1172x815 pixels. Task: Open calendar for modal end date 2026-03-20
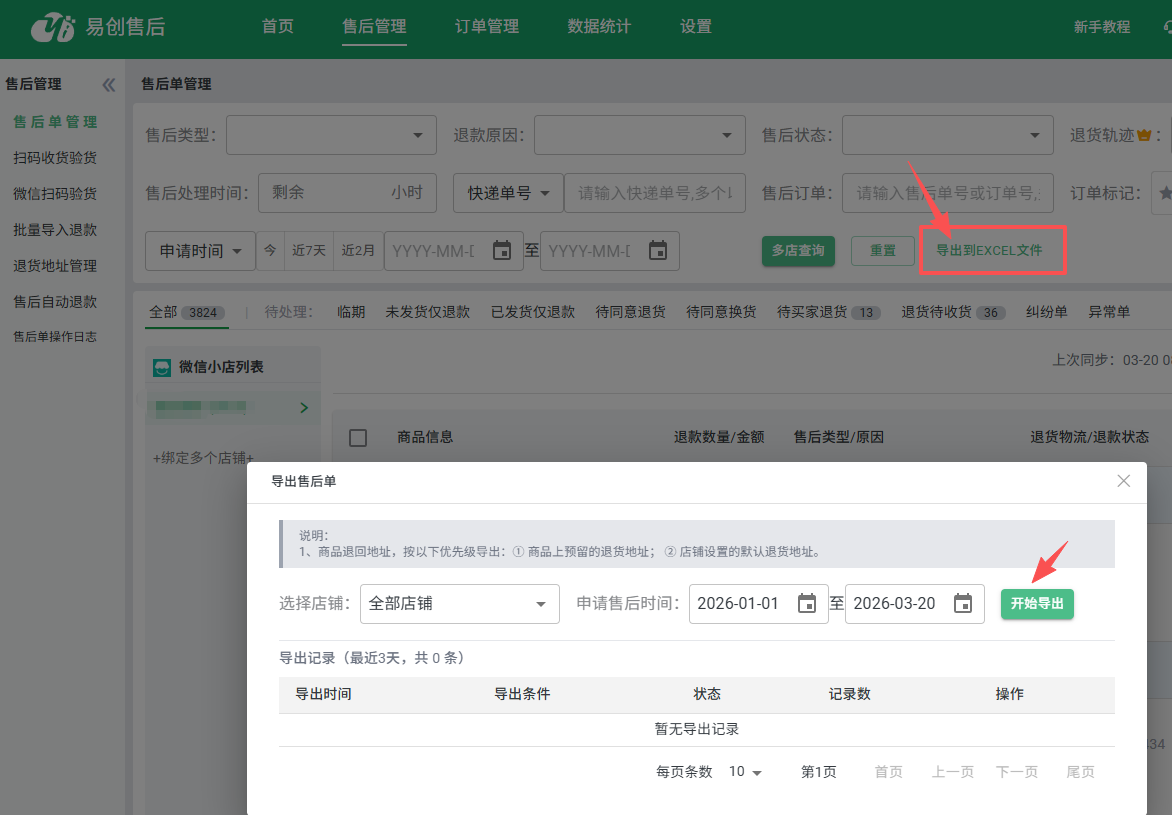(x=963, y=604)
